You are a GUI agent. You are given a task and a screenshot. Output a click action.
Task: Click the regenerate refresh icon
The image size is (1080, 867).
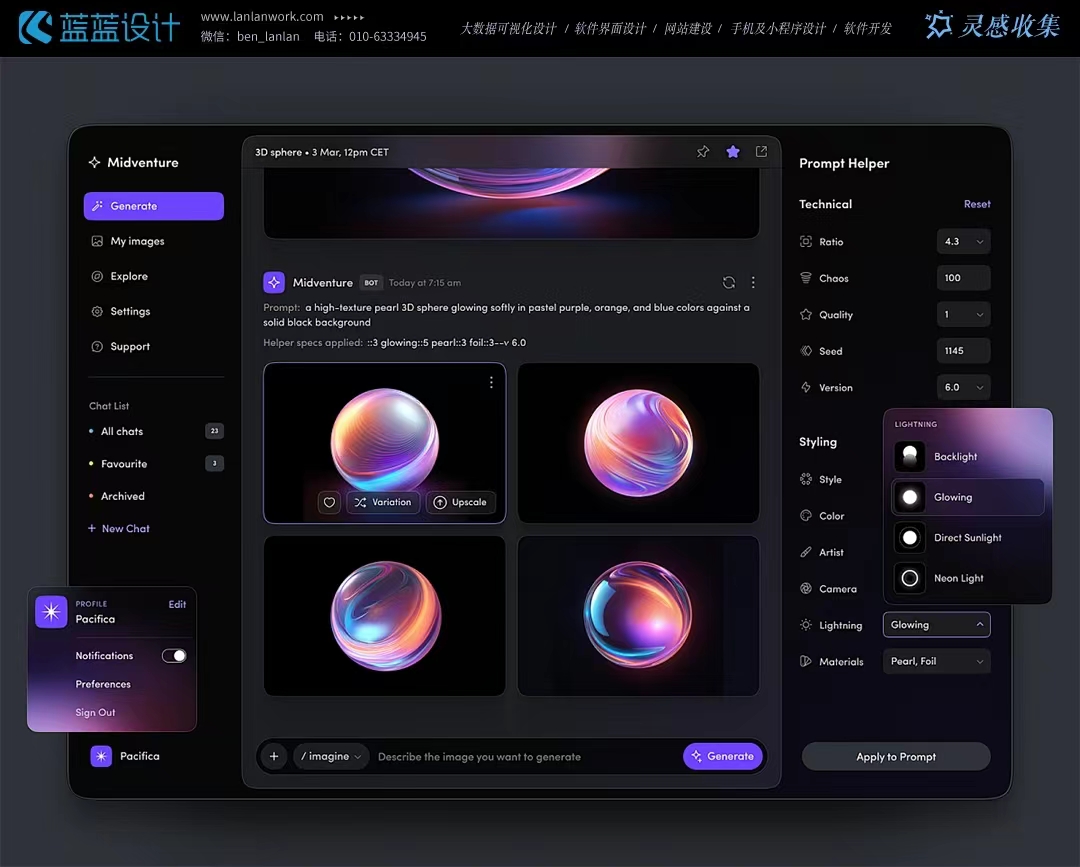tap(728, 283)
